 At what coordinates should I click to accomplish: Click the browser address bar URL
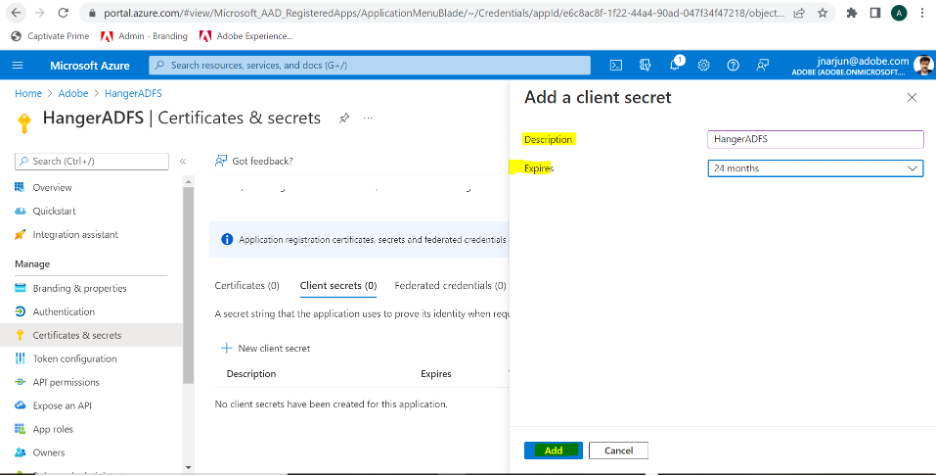point(444,13)
